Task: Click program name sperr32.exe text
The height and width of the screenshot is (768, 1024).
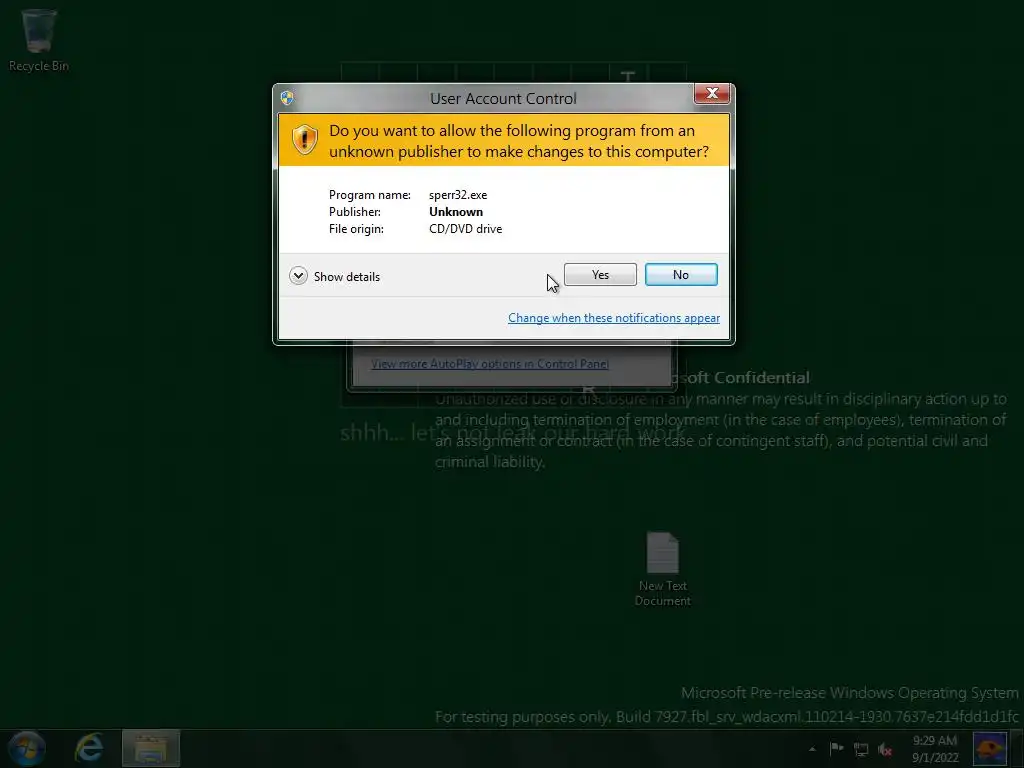Action: point(458,195)
